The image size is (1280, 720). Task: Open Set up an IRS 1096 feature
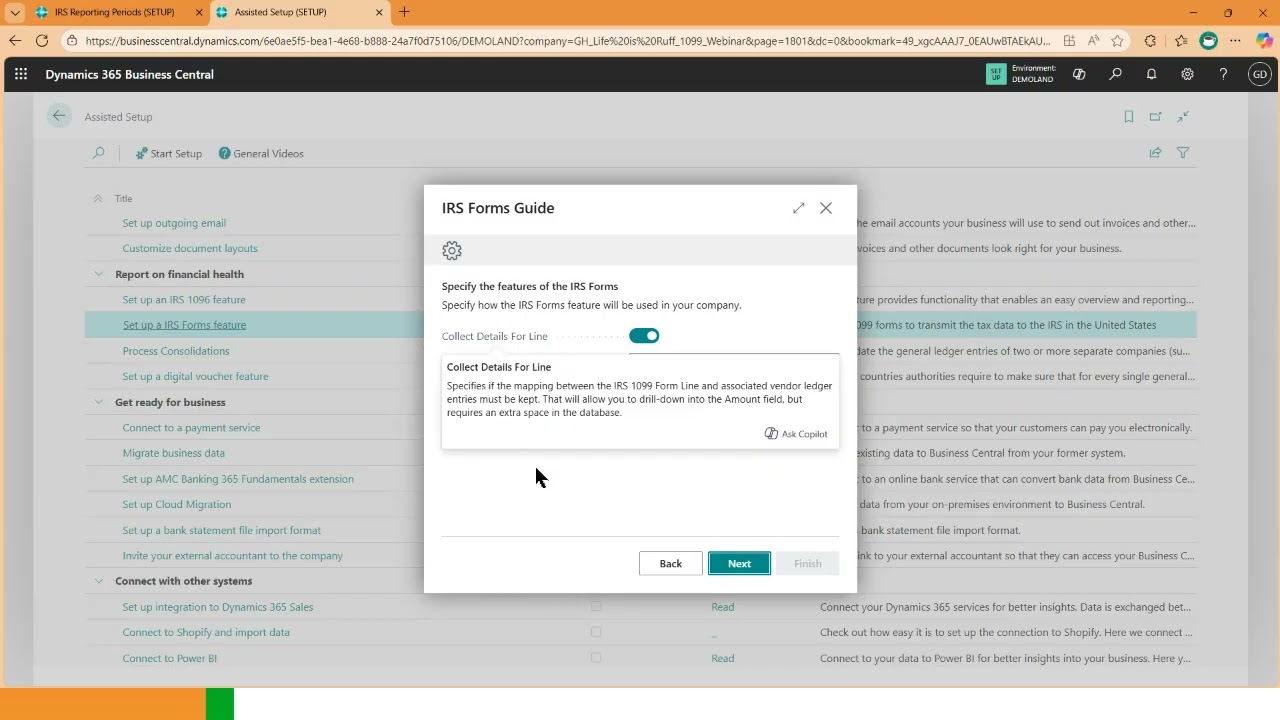[184, 299]
